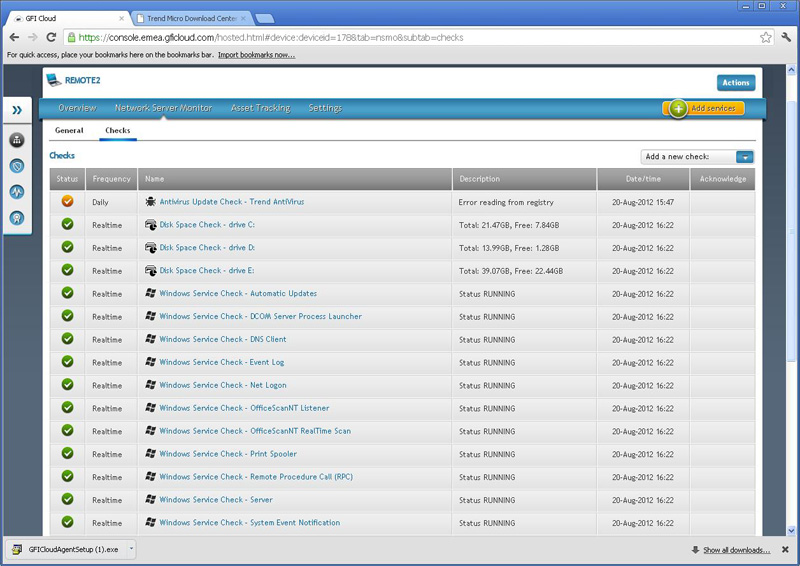
Task: Open the heartbeat monitor sidebar icon
Action: 17,192
